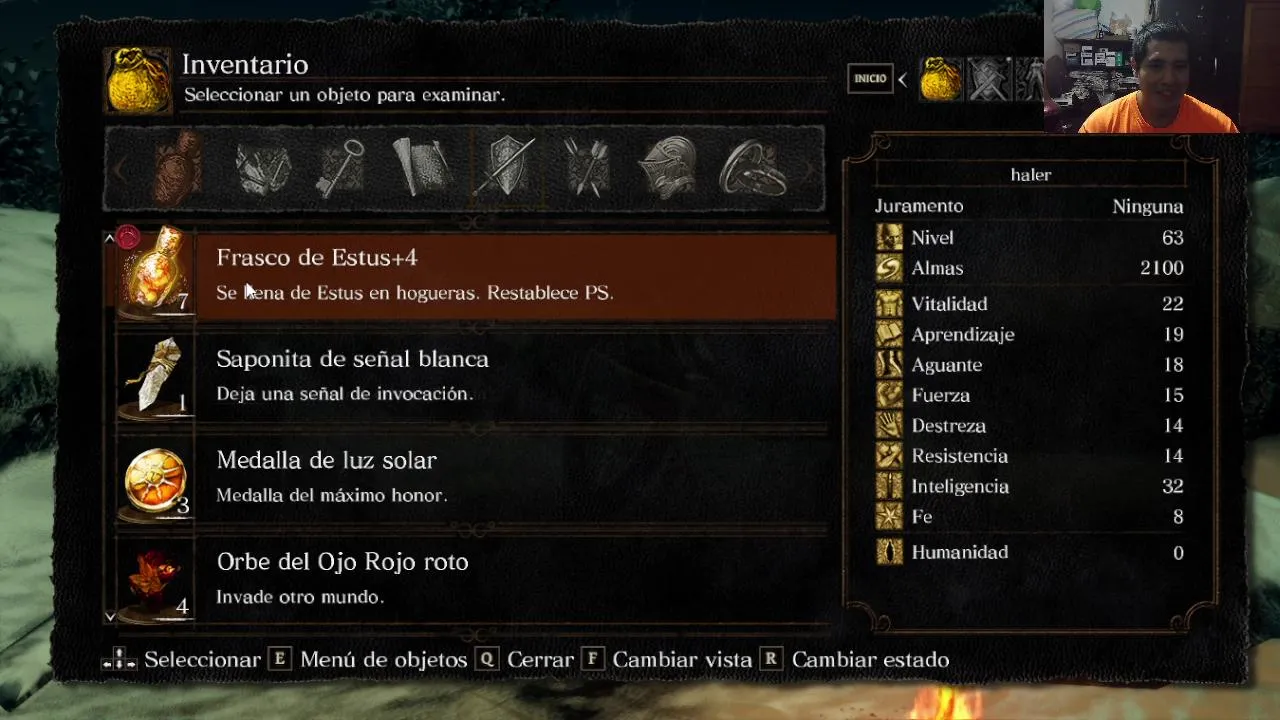
Task: Open the rings category icon
Action: (752, 167)
